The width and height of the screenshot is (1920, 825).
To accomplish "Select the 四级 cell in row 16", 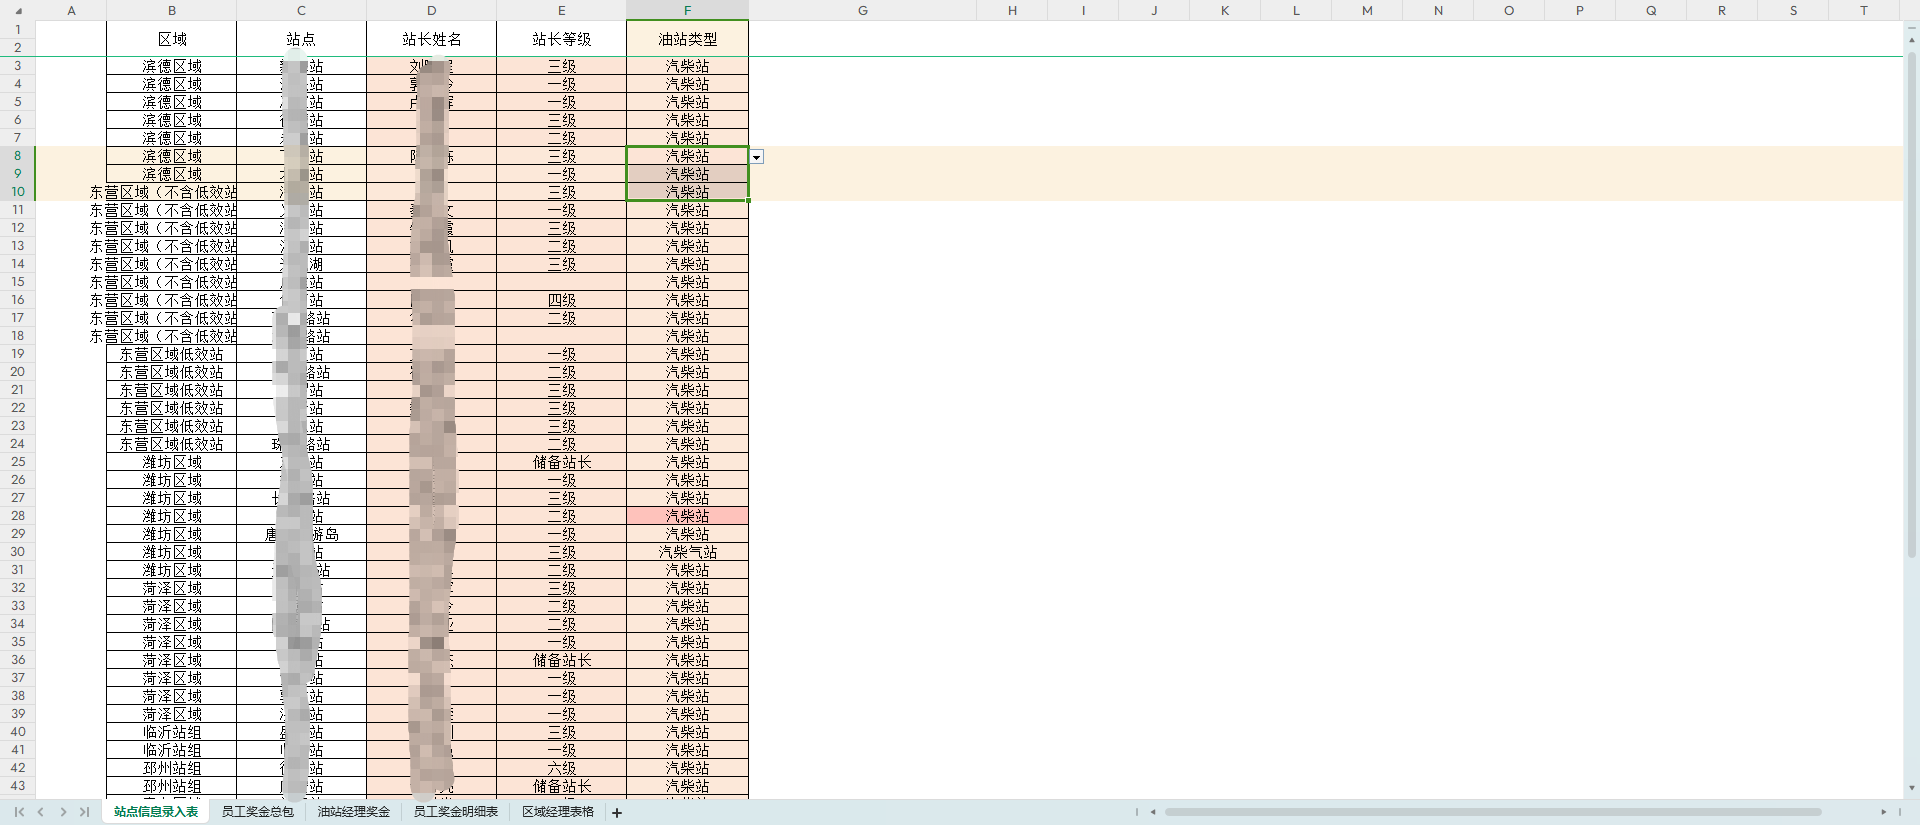I will pyautogui.click(x=561, y=300).
